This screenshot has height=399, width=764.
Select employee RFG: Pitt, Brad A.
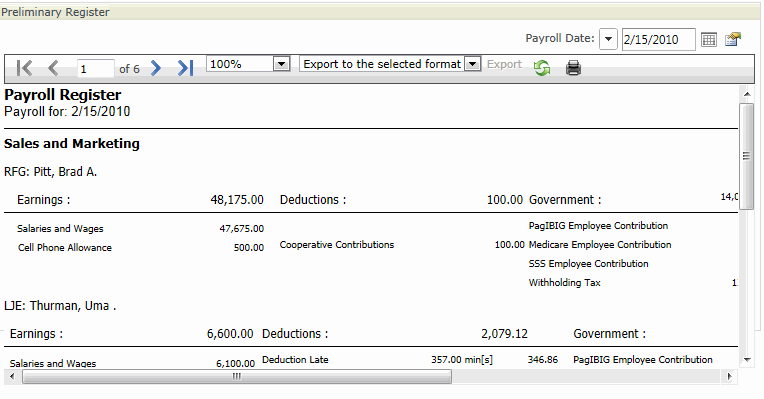tap(51, 172)
